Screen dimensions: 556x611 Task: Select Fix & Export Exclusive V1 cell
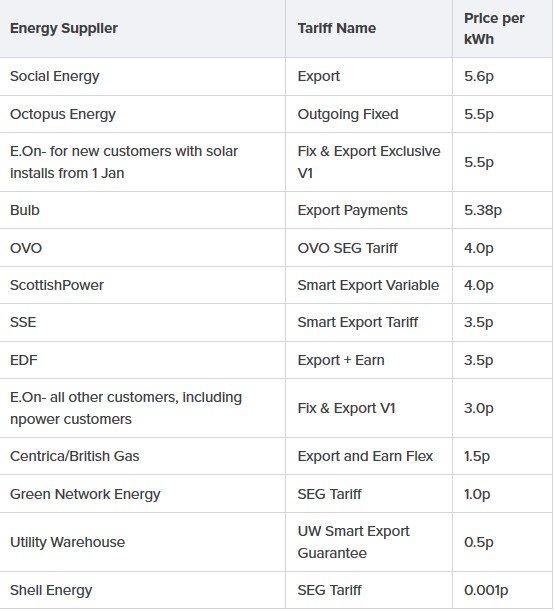point(369,162)
